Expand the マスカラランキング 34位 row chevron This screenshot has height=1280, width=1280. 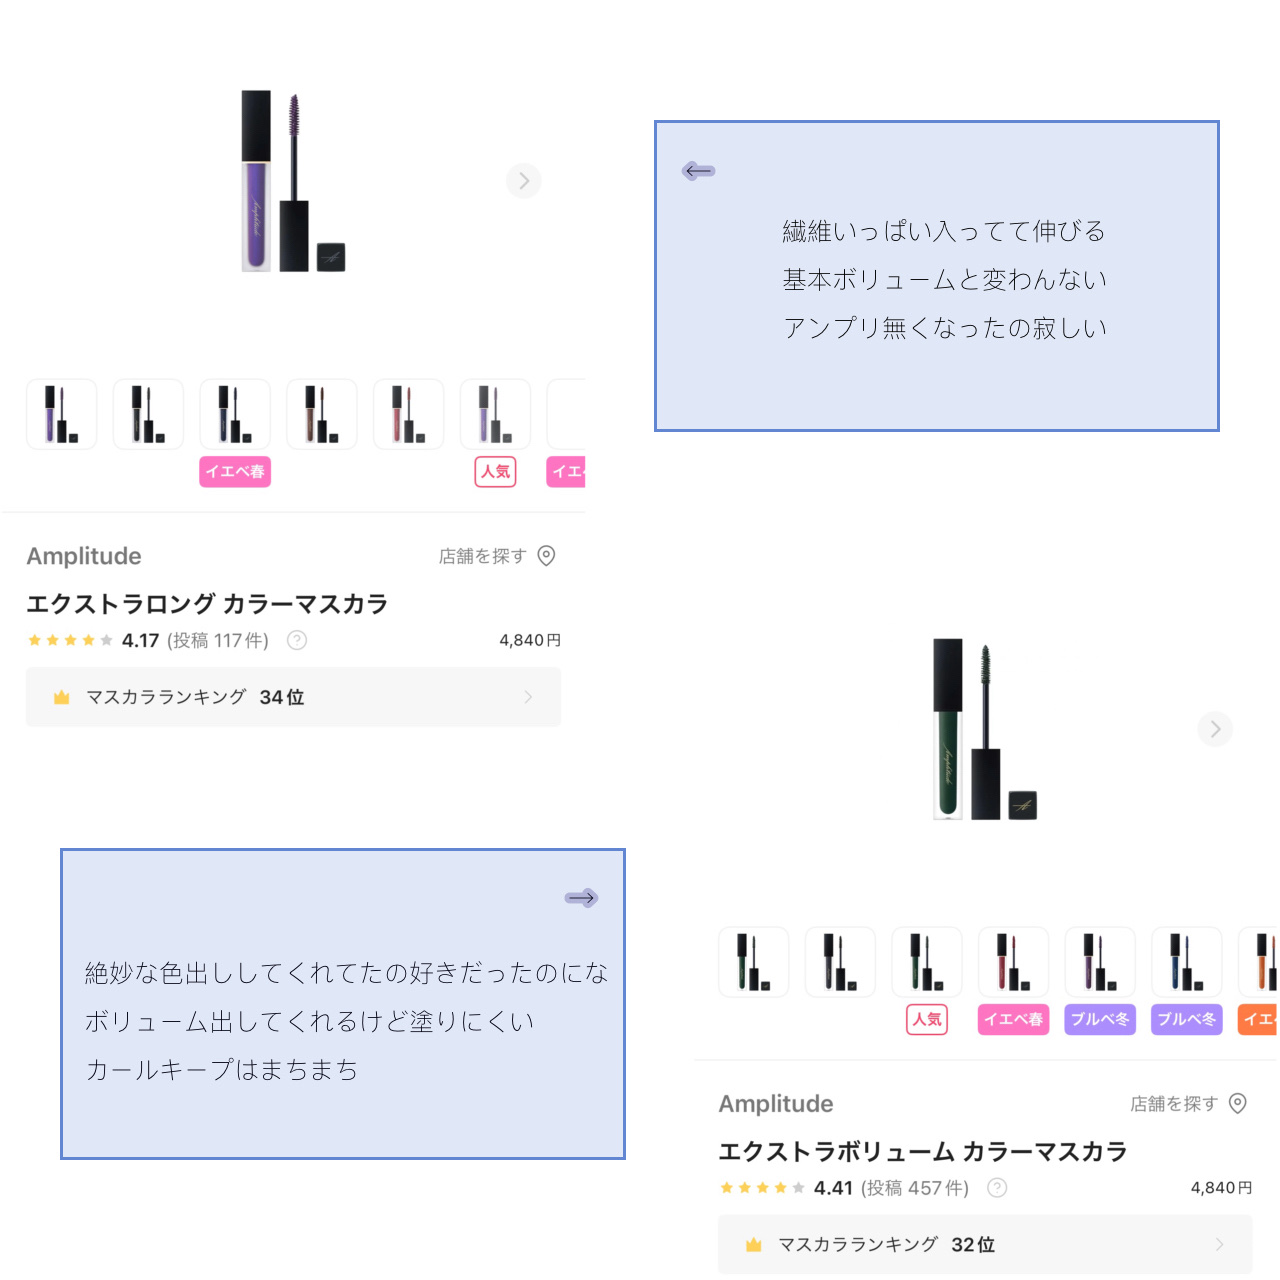pyautogui.click(x=528, y=697)
